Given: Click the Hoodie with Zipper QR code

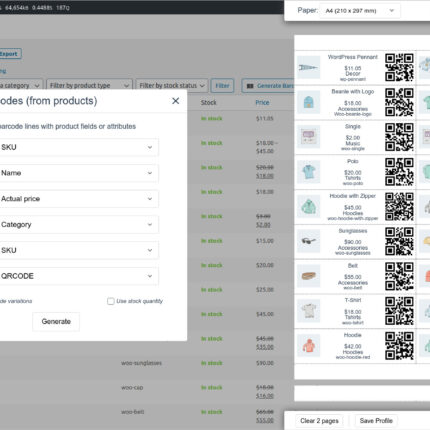Looking at the screenshot, I should tap(399, 206).
